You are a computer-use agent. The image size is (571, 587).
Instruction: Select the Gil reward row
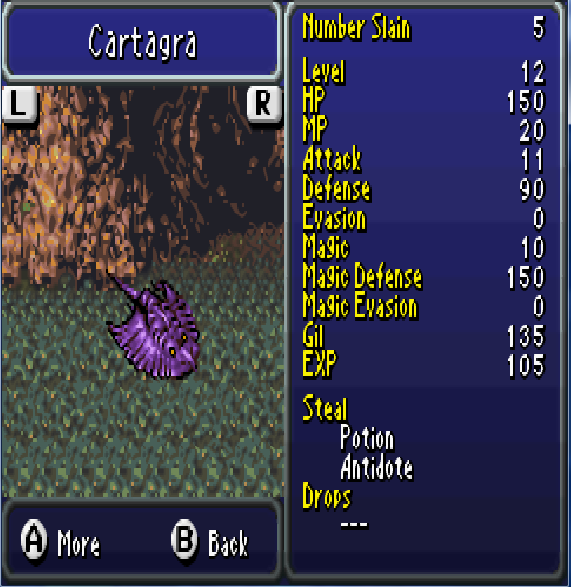[424, 335]
